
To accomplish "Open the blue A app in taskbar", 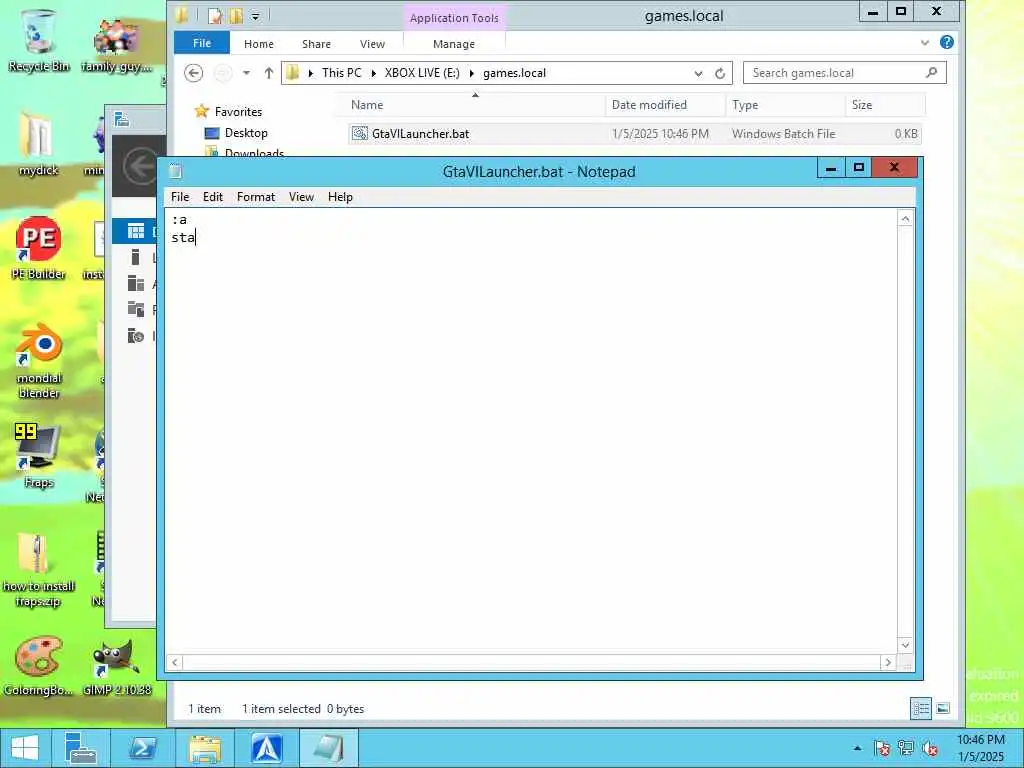I will 266,748.
